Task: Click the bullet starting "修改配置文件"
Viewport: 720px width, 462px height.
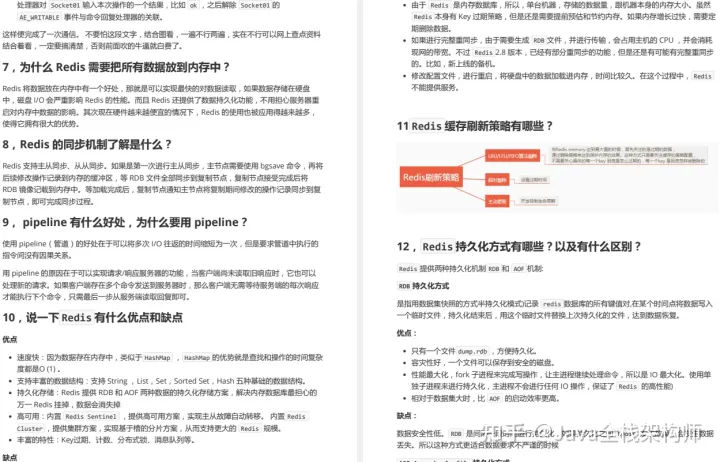Action: pyautogui.click(x=562, y=82)
